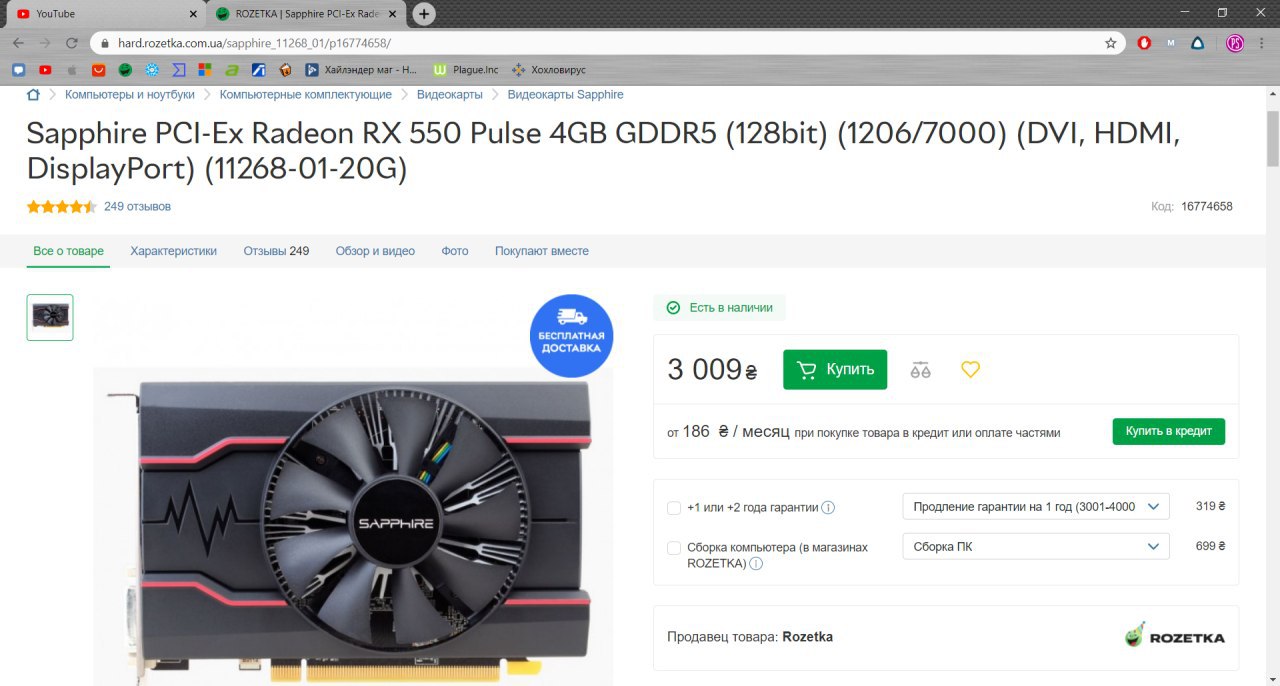This screenshot has height=686, width=1280.
Task: Open the green smiley Rozetka bookmark
Action: click(125, 70)
